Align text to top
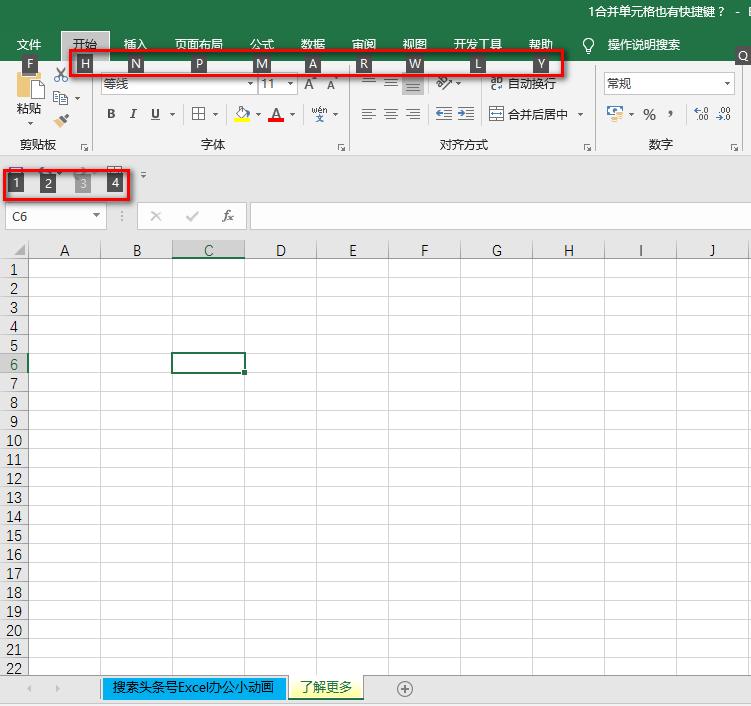Image resolution: width=751 pixels, height=706 pixels. tap(369, 81)
